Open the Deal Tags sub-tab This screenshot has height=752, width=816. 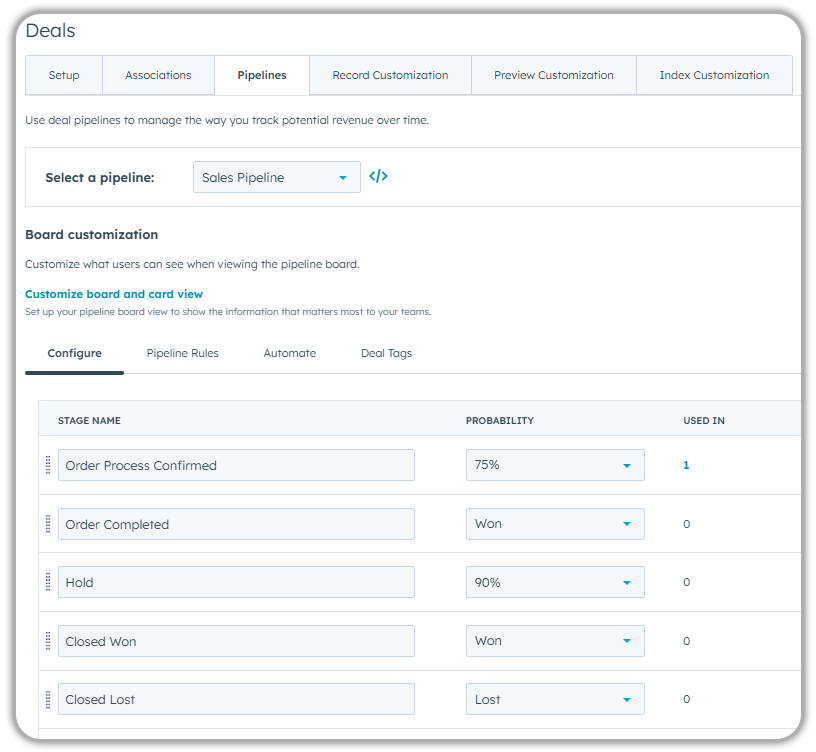(x=386, y=353)
